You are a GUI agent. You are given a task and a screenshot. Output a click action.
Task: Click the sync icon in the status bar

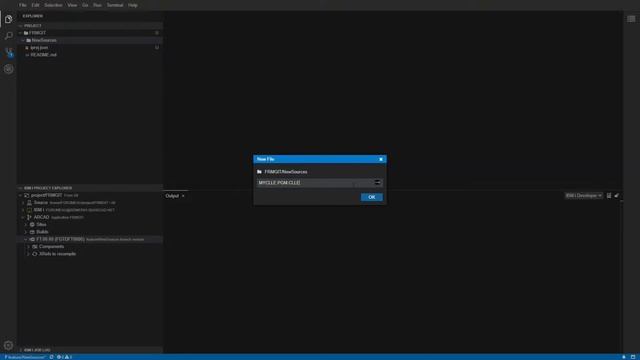[51, 357]
